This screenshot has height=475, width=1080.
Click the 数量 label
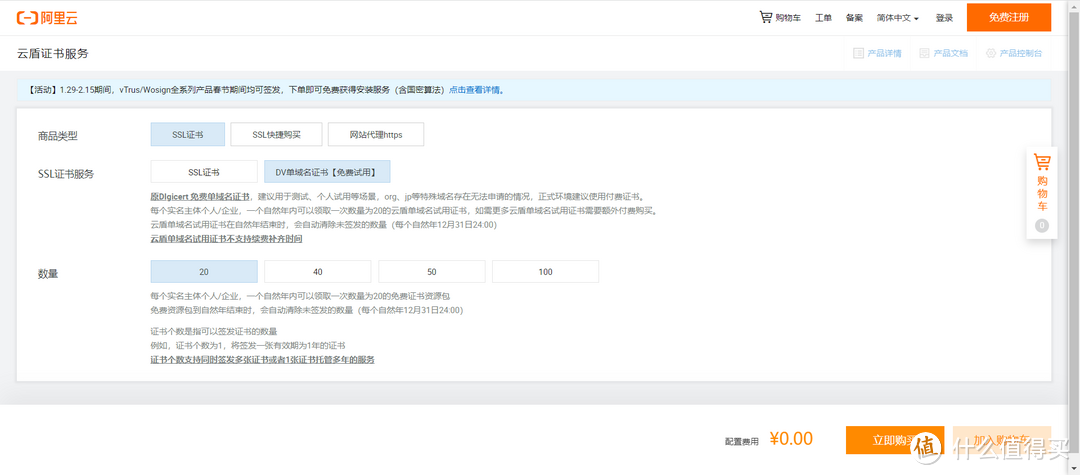(48, 273)
